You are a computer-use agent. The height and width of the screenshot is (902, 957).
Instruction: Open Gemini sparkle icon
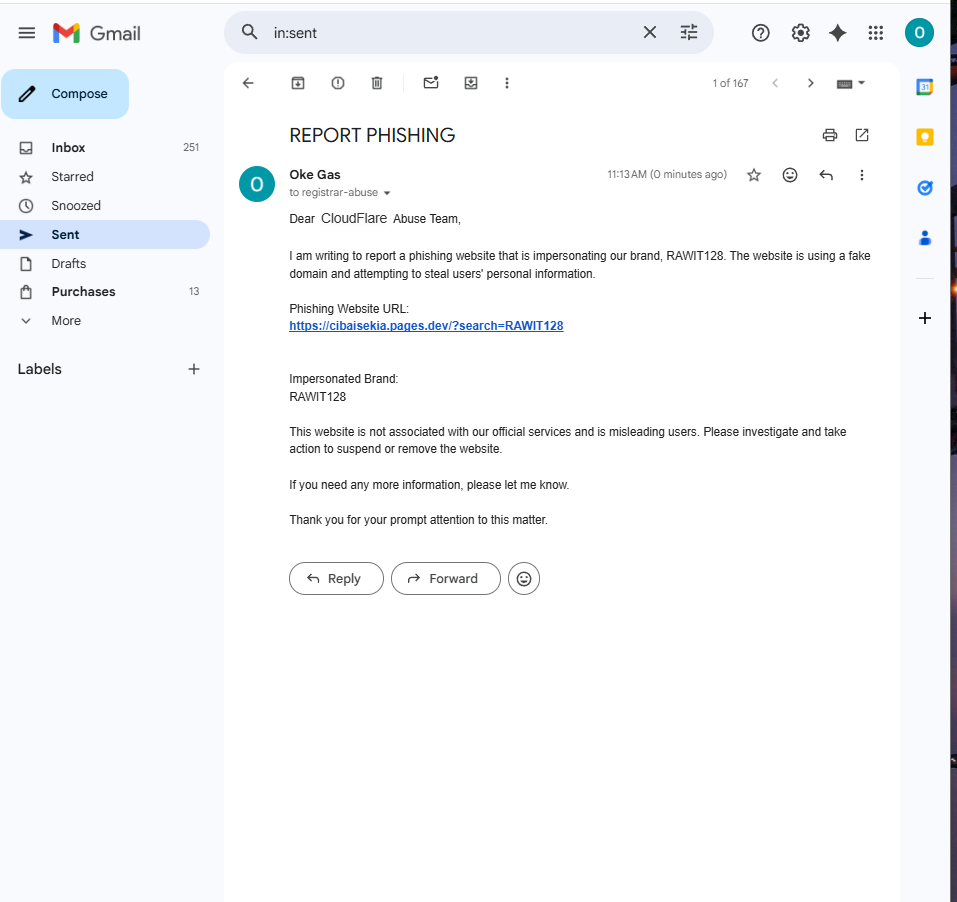pos(837,33)
